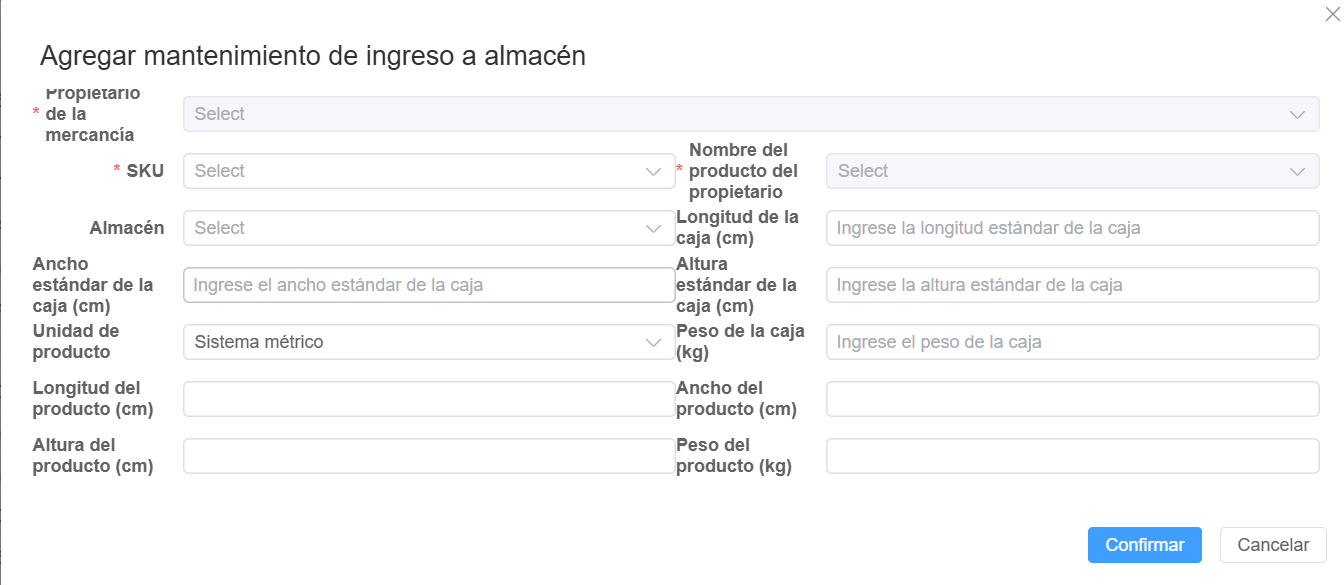The image size is (1344, 585).
Task: Focus the Longitud de la caja field
Action: coord(1072,228)
